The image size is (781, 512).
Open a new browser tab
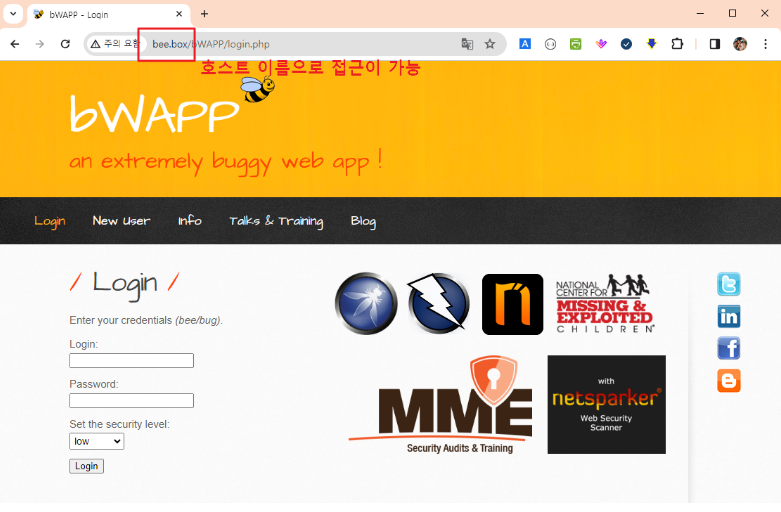(x=204, y=14)
